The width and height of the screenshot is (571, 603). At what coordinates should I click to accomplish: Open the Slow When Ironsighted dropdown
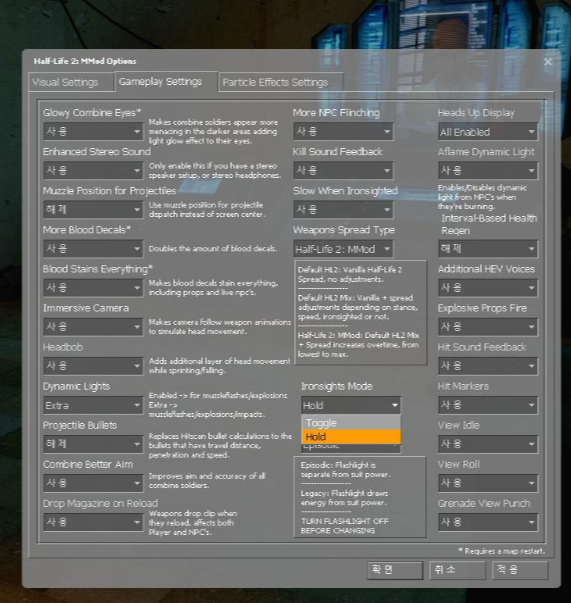343,210
